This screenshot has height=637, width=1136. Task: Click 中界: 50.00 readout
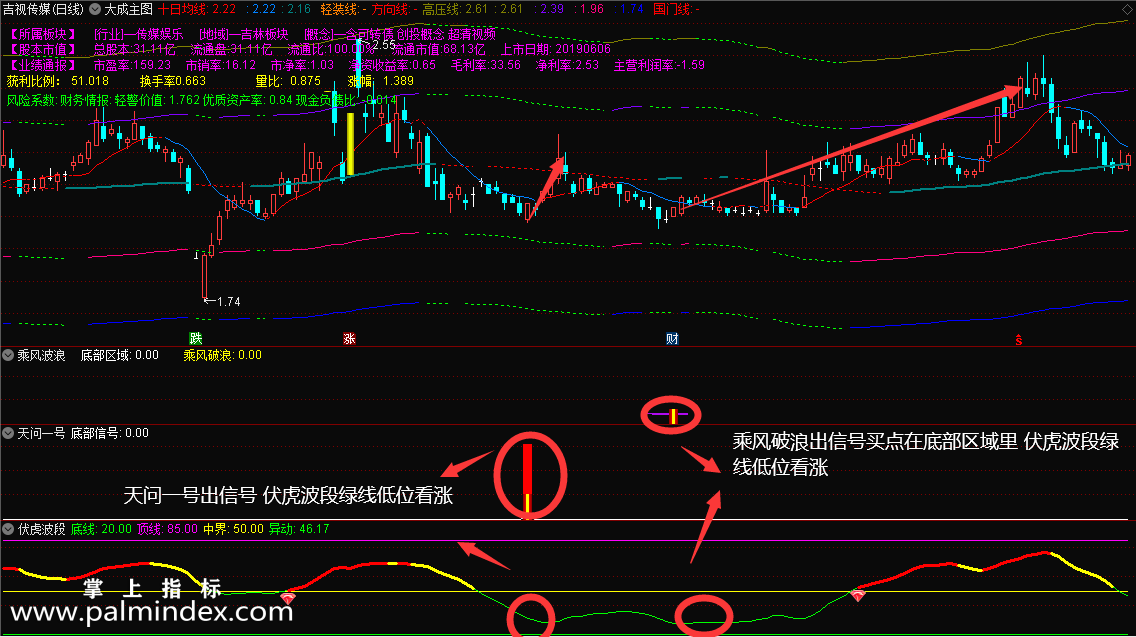tap(233, 529)
